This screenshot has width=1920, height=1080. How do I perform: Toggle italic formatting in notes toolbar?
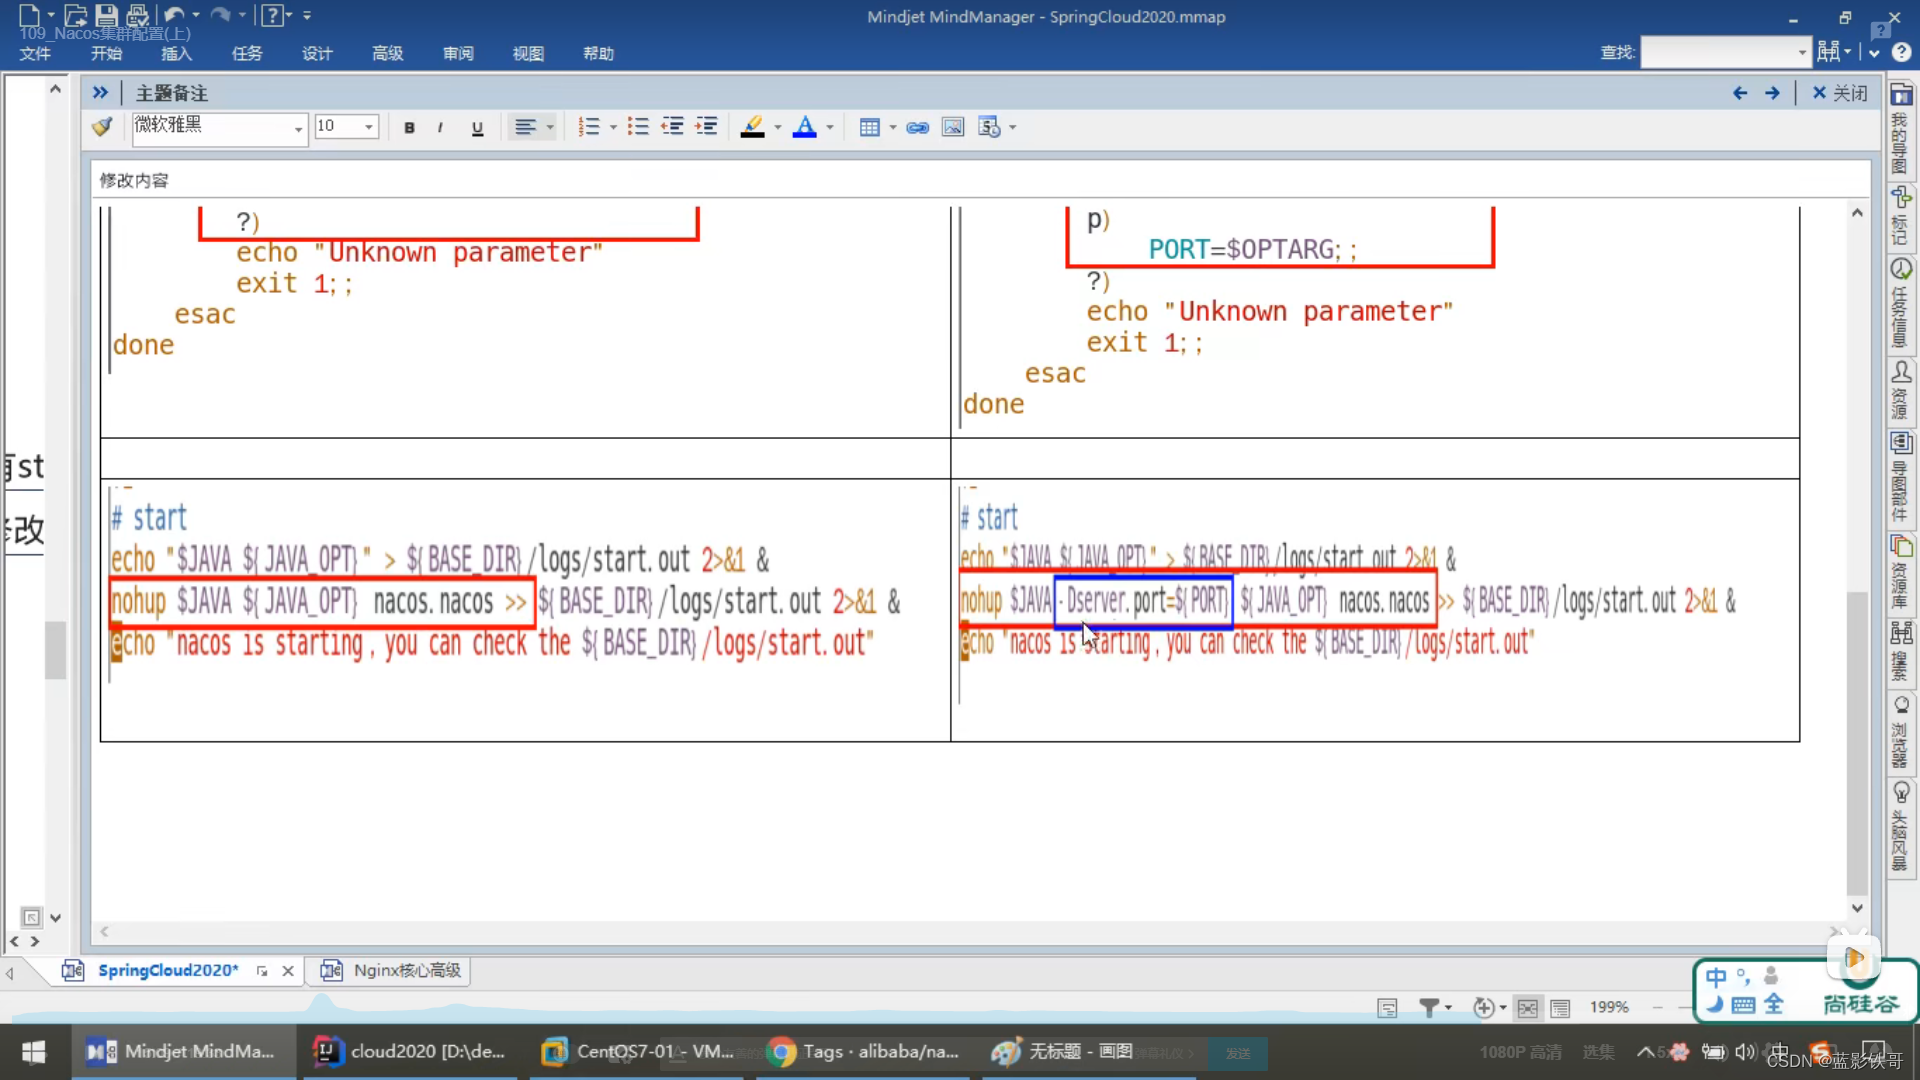[x=440, y=127]
